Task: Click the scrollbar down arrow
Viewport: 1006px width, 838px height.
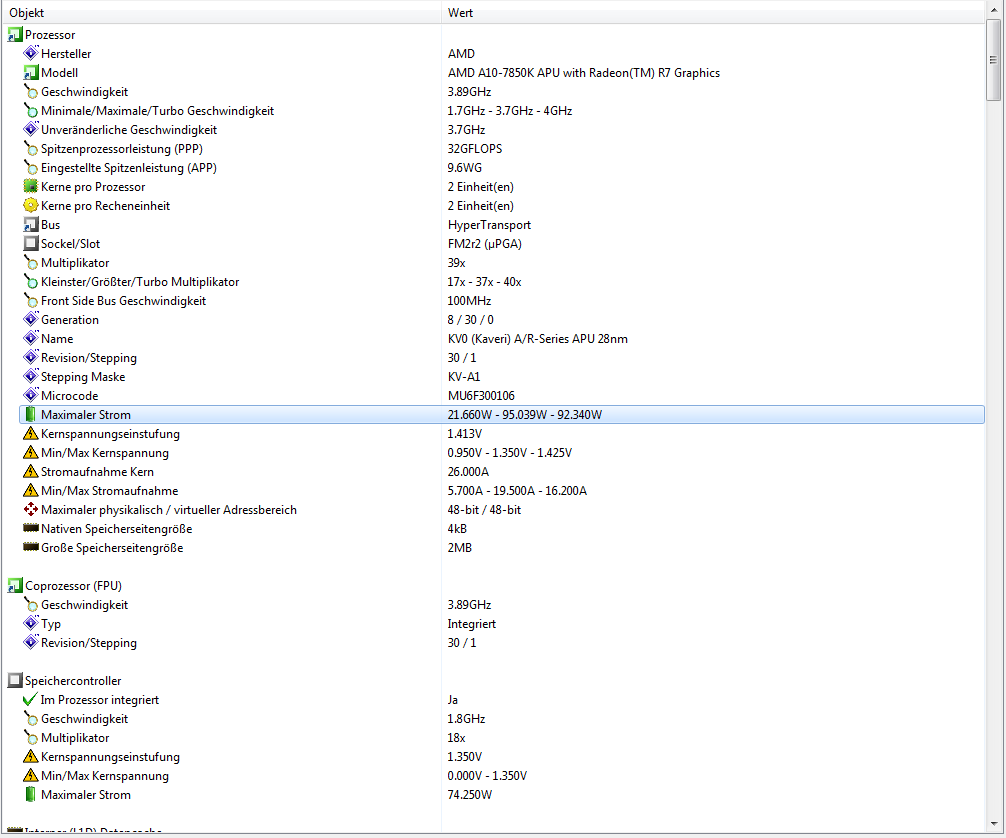Action: (993, 824)
